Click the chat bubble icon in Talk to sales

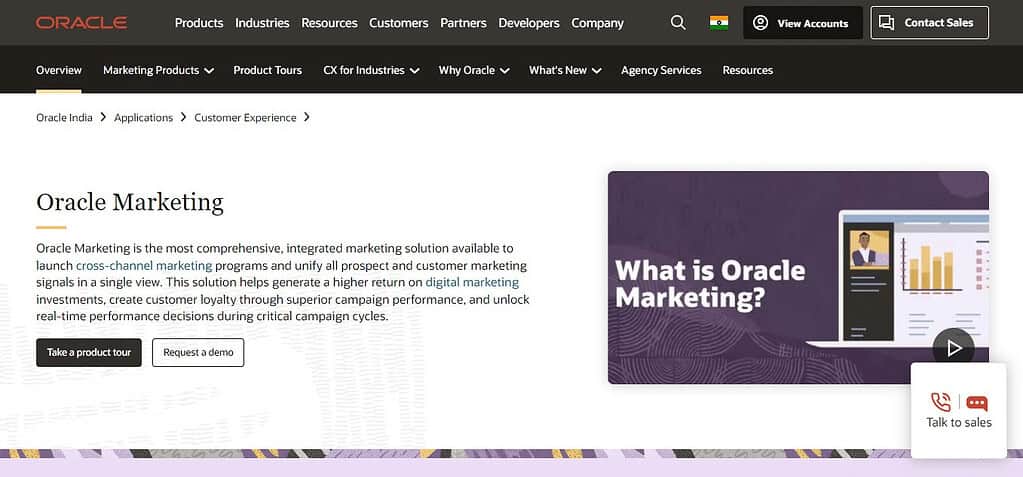[977, 403]
